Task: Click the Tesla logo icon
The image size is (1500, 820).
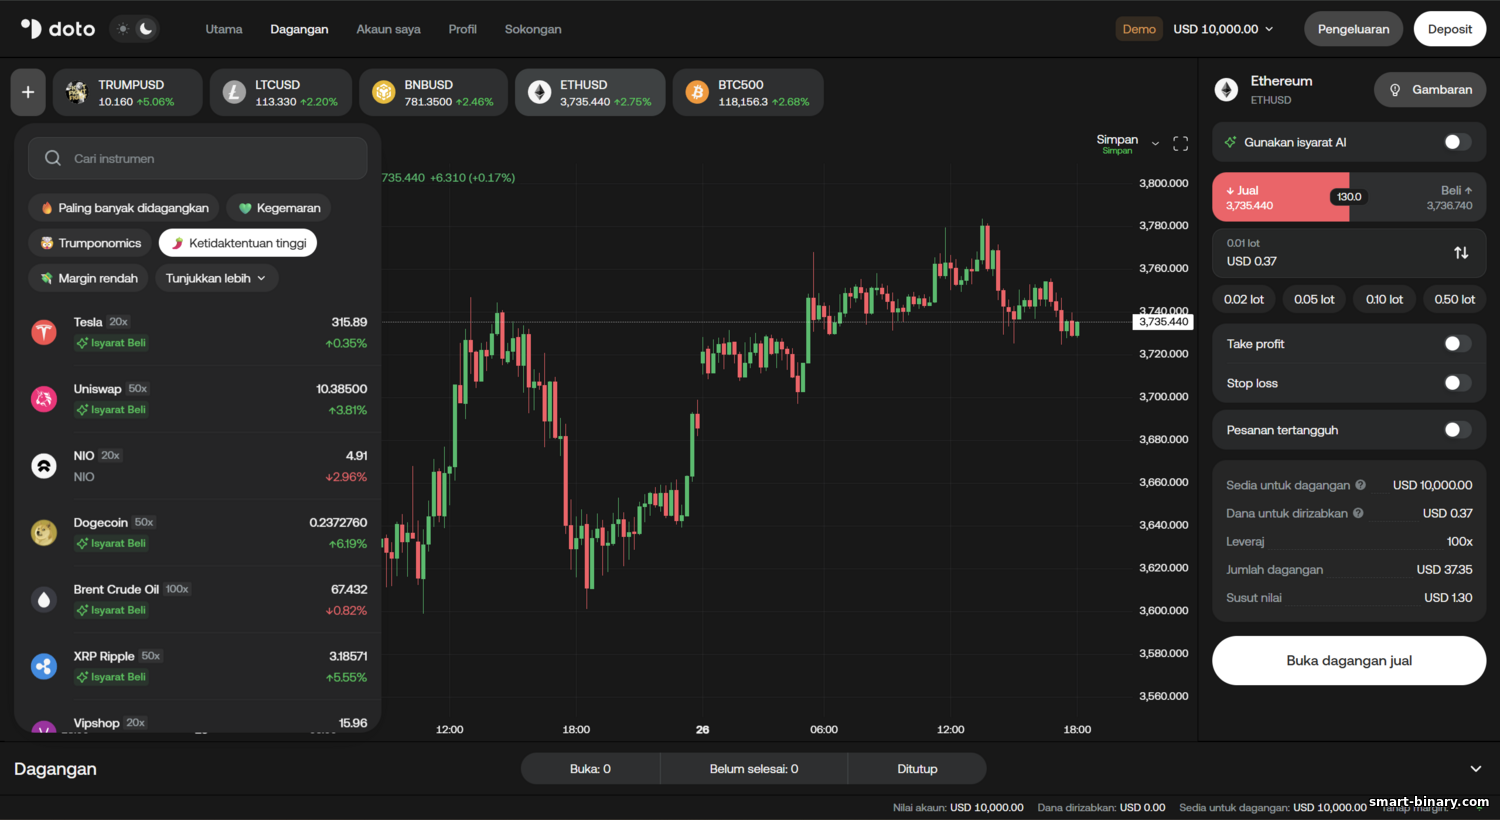Action: click(x=44, y=332)
